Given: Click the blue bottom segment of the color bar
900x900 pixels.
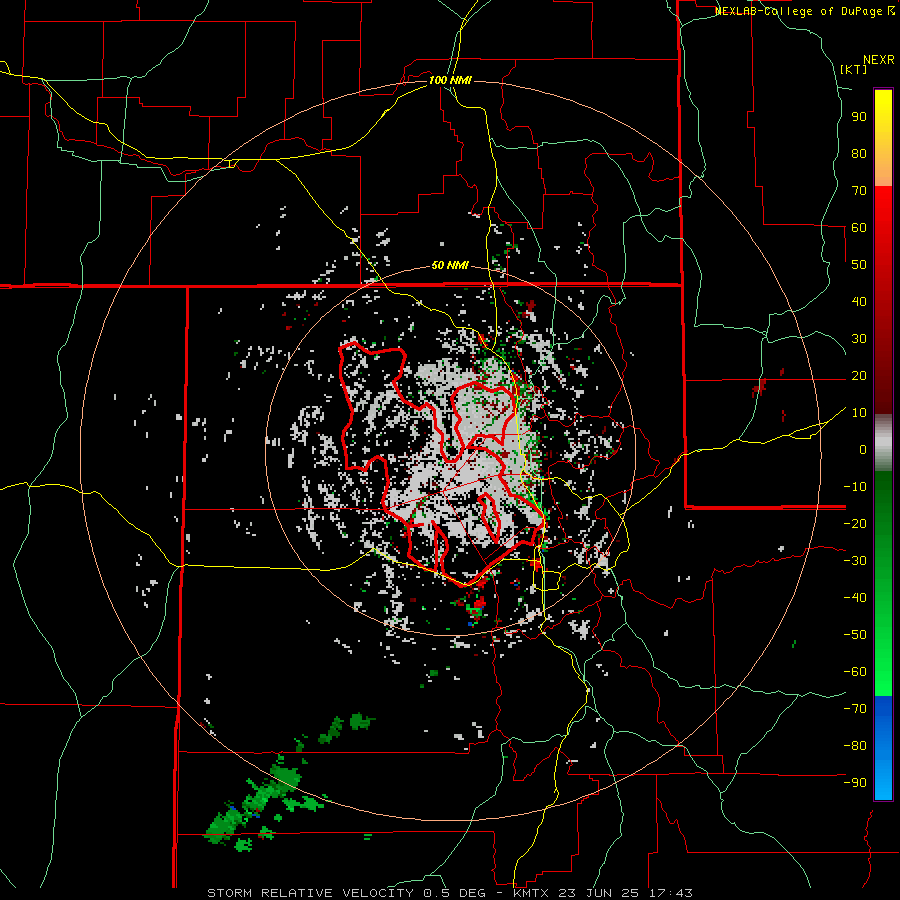Looking at the screenshot, I should (x=883, y=748).
